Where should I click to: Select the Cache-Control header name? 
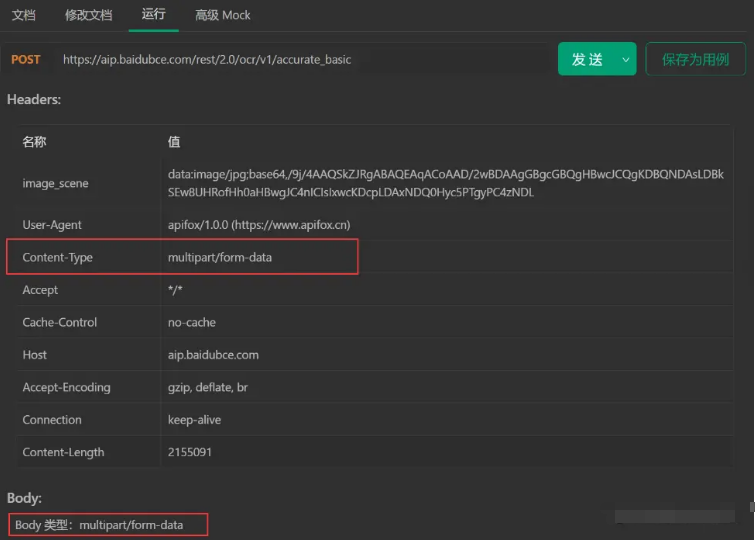tap(60, 322)
